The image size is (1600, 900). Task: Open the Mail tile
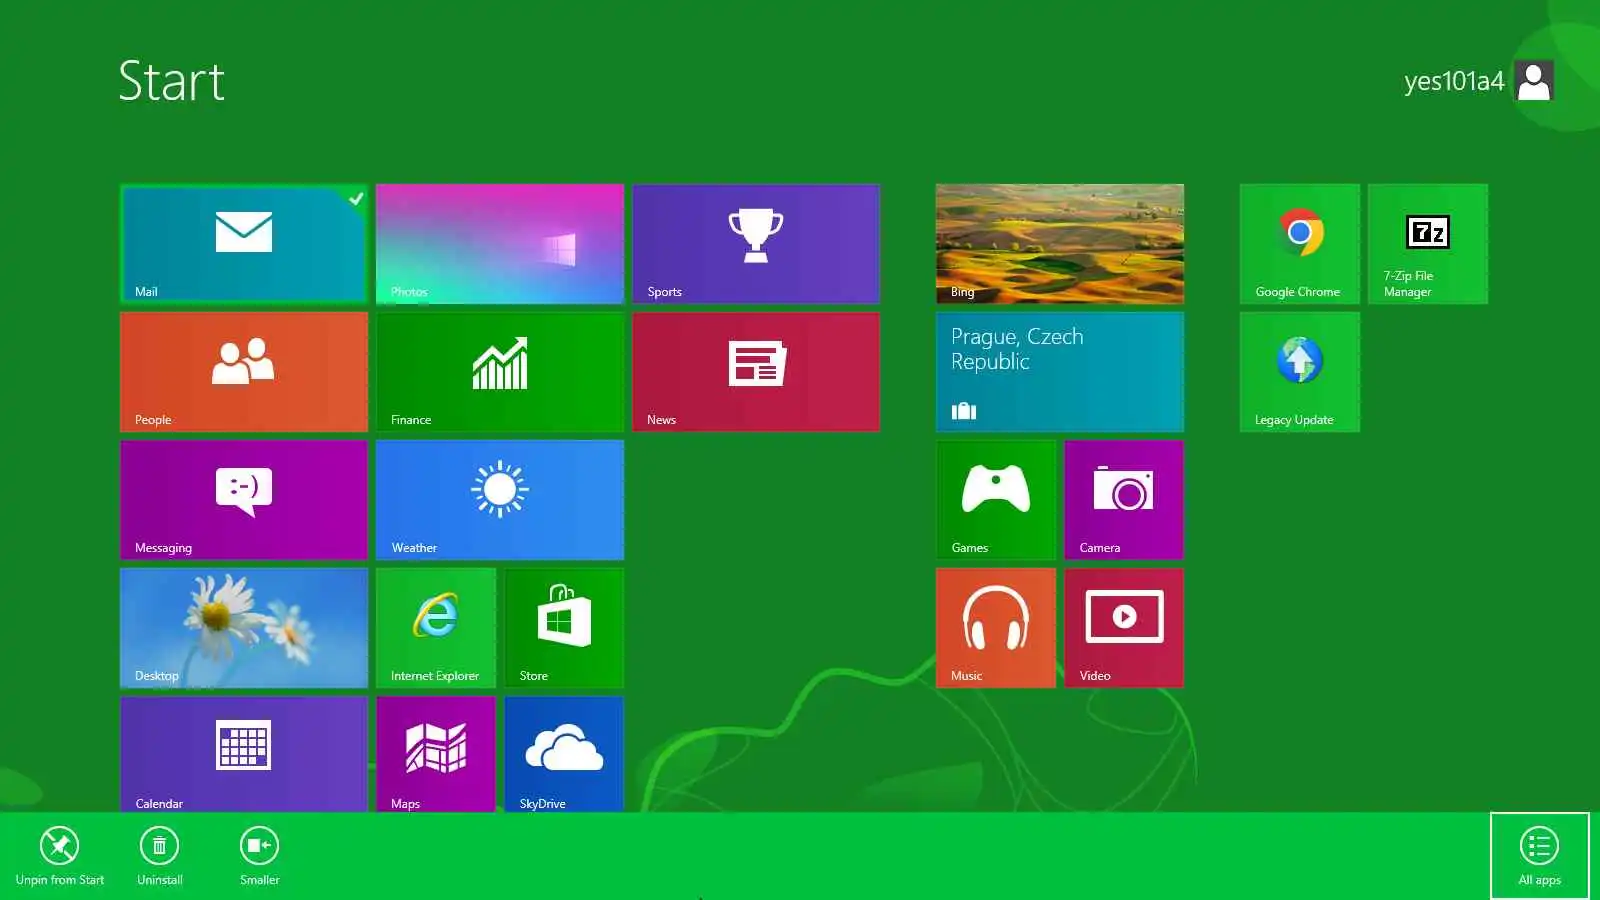click(x=244, y=244)
